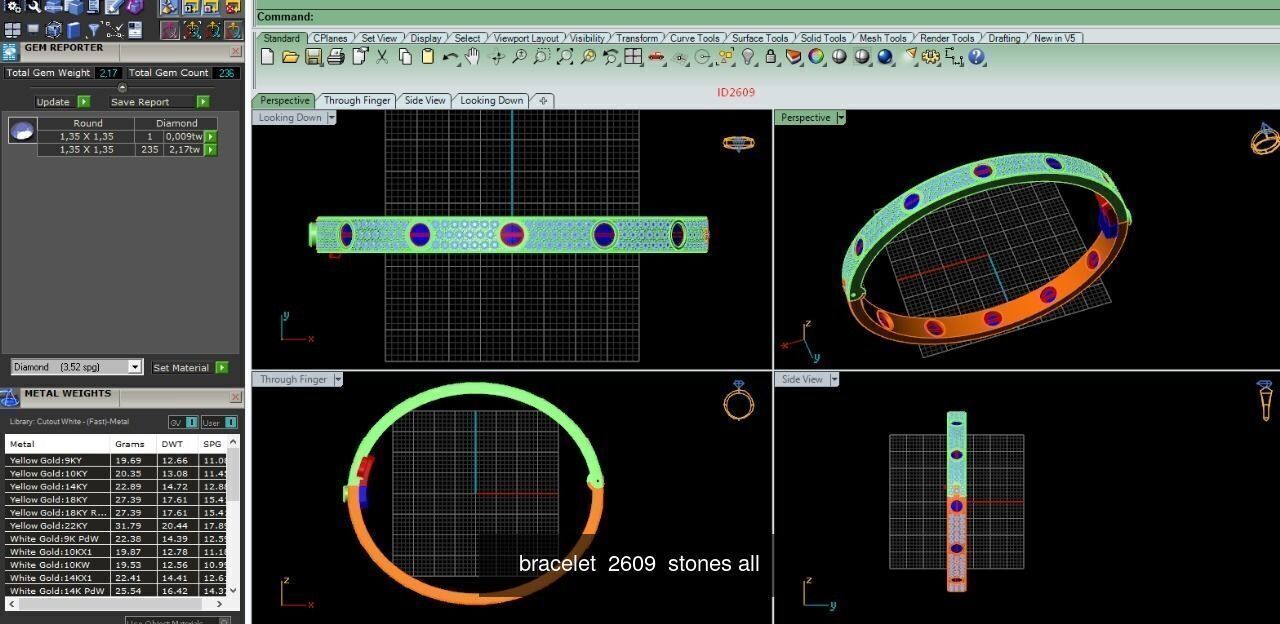Close the Gem Reporter panel
1280x624 pixels.
(x=235, y=51)
